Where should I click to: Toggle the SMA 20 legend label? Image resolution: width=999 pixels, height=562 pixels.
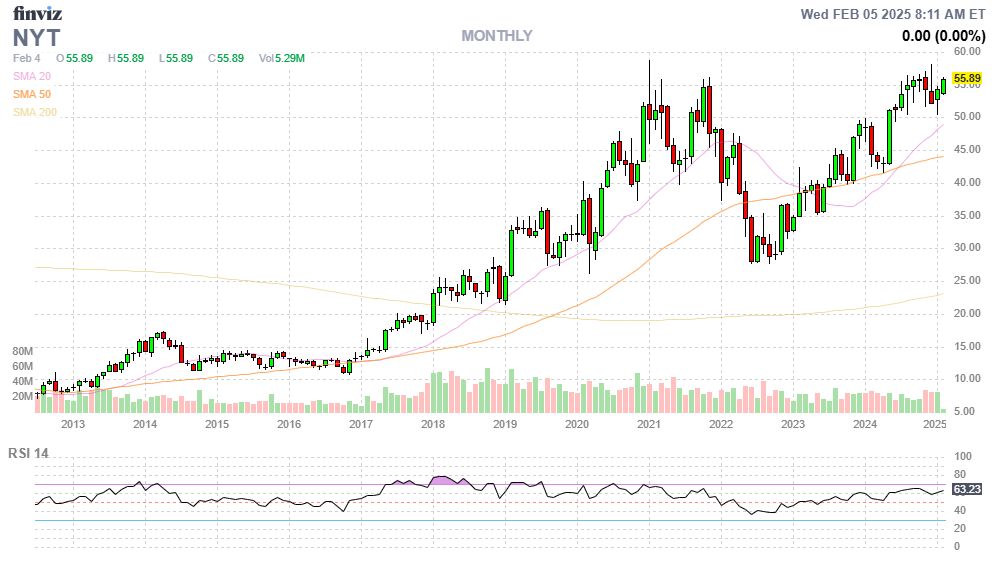(x=31, y=76)
